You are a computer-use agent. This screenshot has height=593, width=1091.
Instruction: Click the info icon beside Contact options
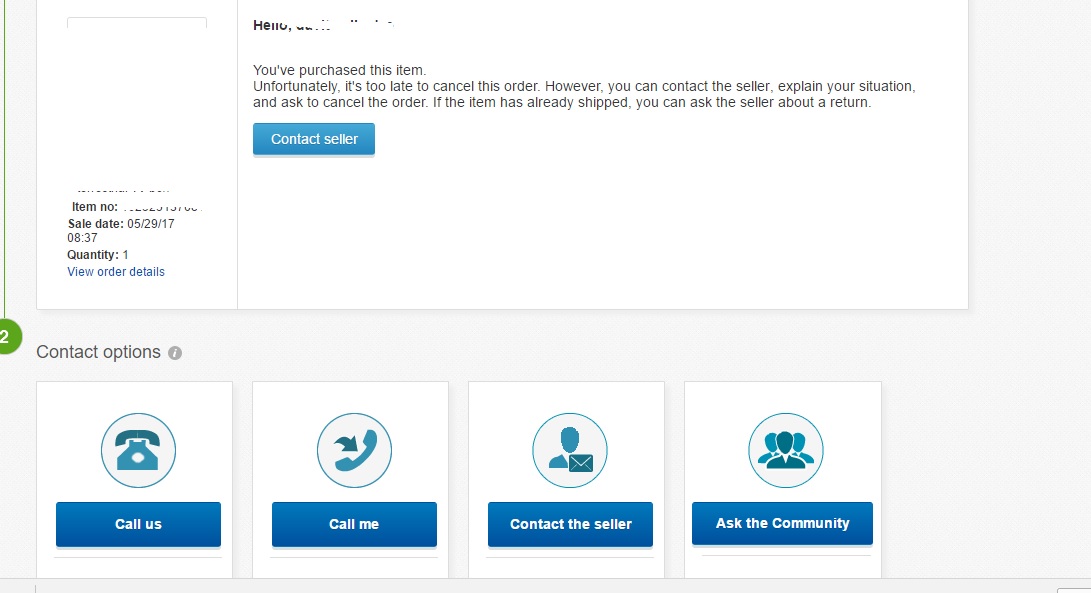pyautogui.click(x=175, y=353)
